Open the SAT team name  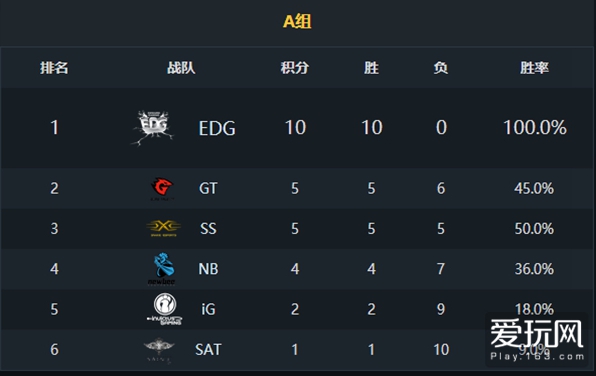click(x=208, y=350)
